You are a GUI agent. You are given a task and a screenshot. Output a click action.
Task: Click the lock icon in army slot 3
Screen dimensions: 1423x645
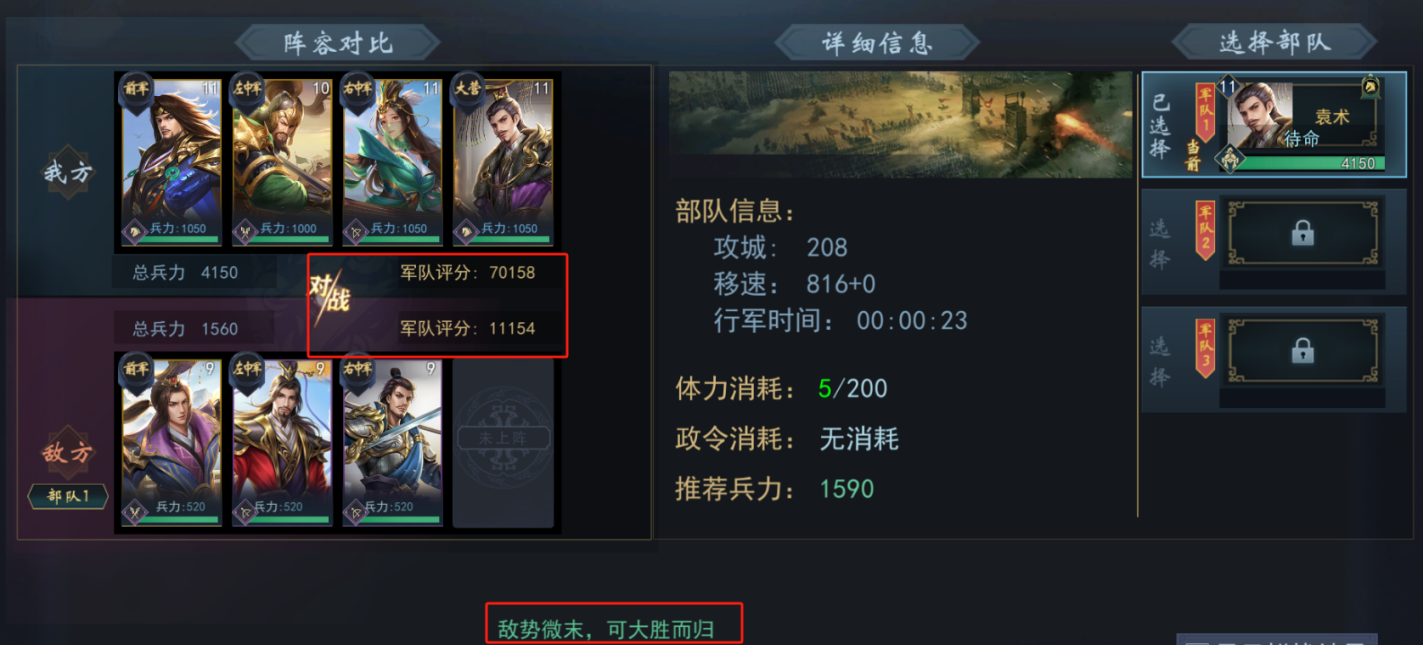(1302, 350)
